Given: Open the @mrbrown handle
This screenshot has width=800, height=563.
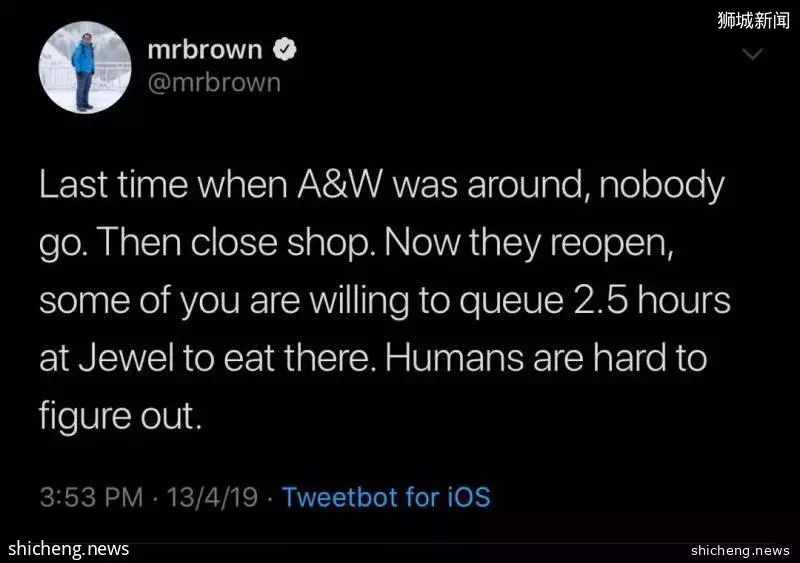Looking at the screenshot, I should pyautogui.click(x=214, y=83).
